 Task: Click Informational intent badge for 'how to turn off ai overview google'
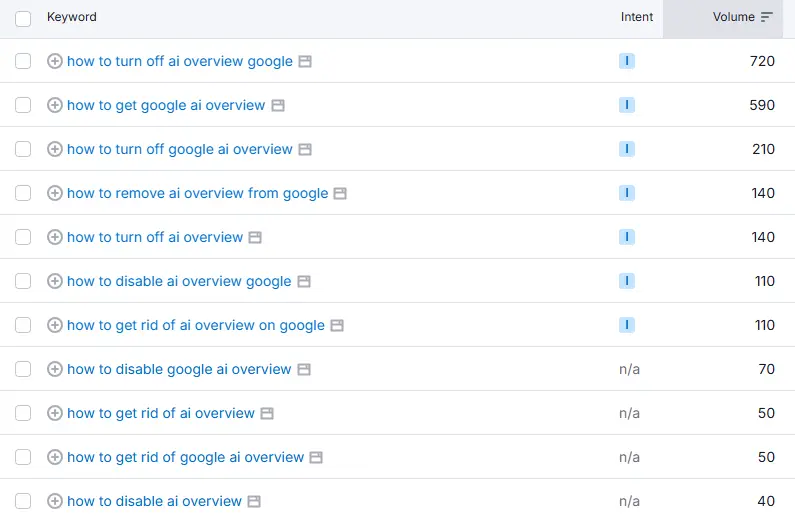[627, 61]
